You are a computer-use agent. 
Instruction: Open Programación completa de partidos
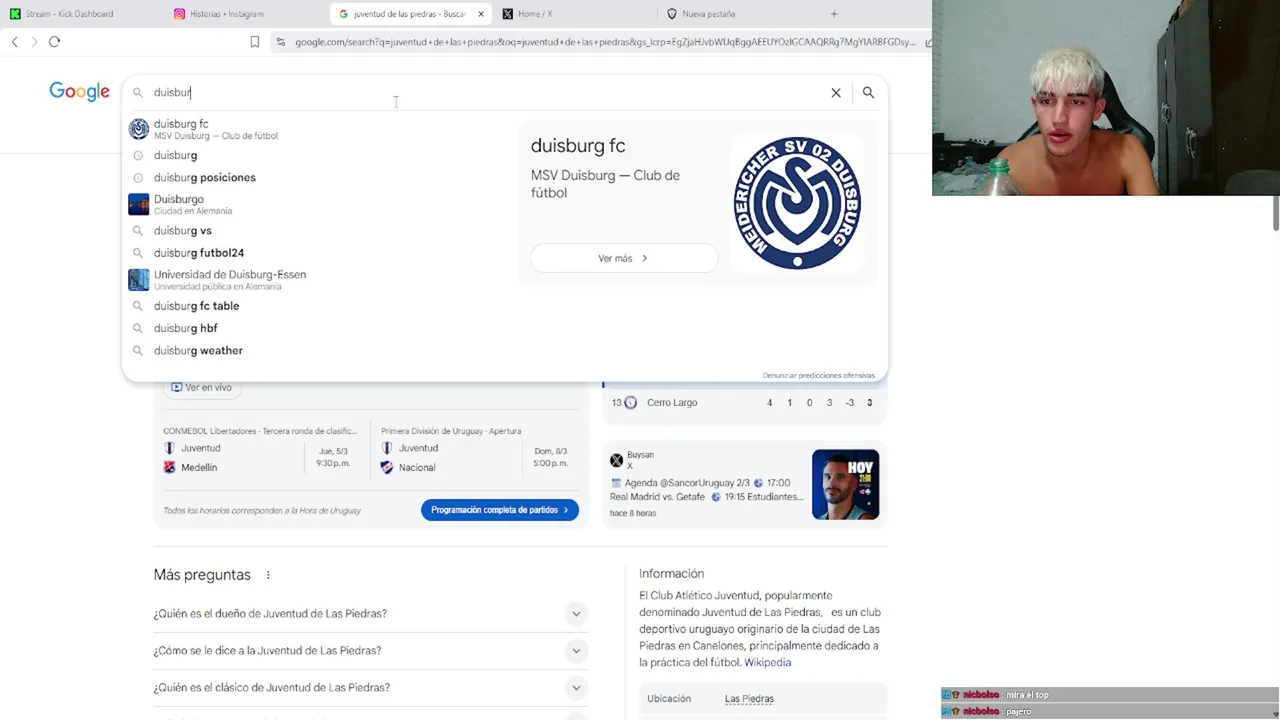click(499, 510)
